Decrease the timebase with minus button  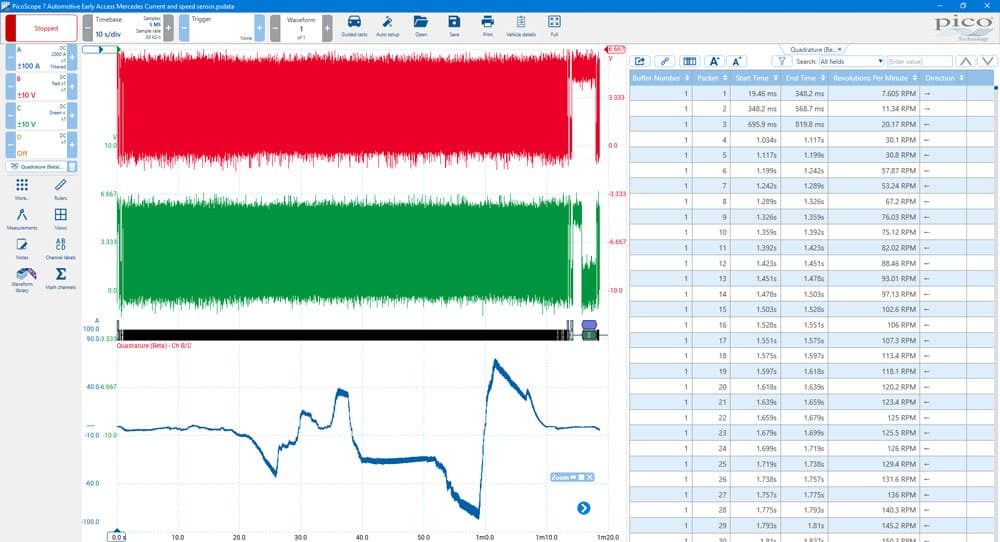click(88, 28)
